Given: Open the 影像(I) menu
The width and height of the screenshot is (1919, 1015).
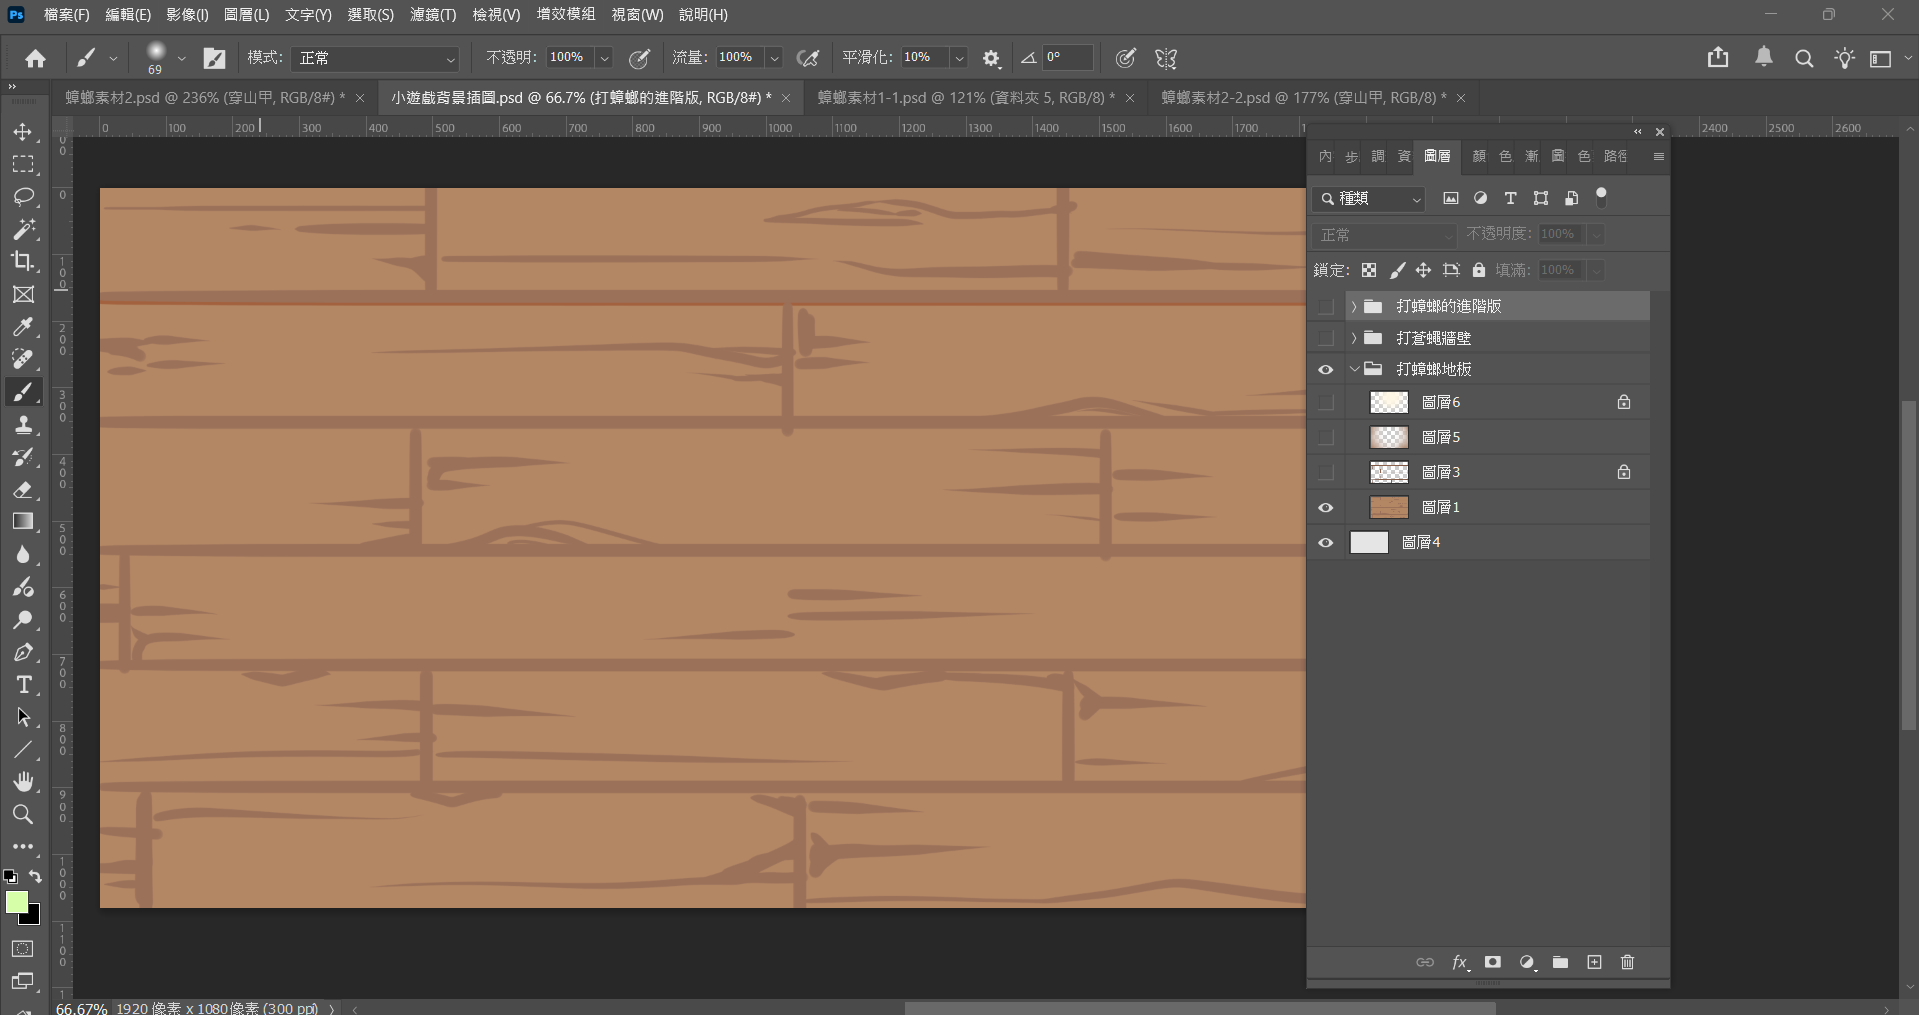Looking at the screenshot, I should 187,15.
